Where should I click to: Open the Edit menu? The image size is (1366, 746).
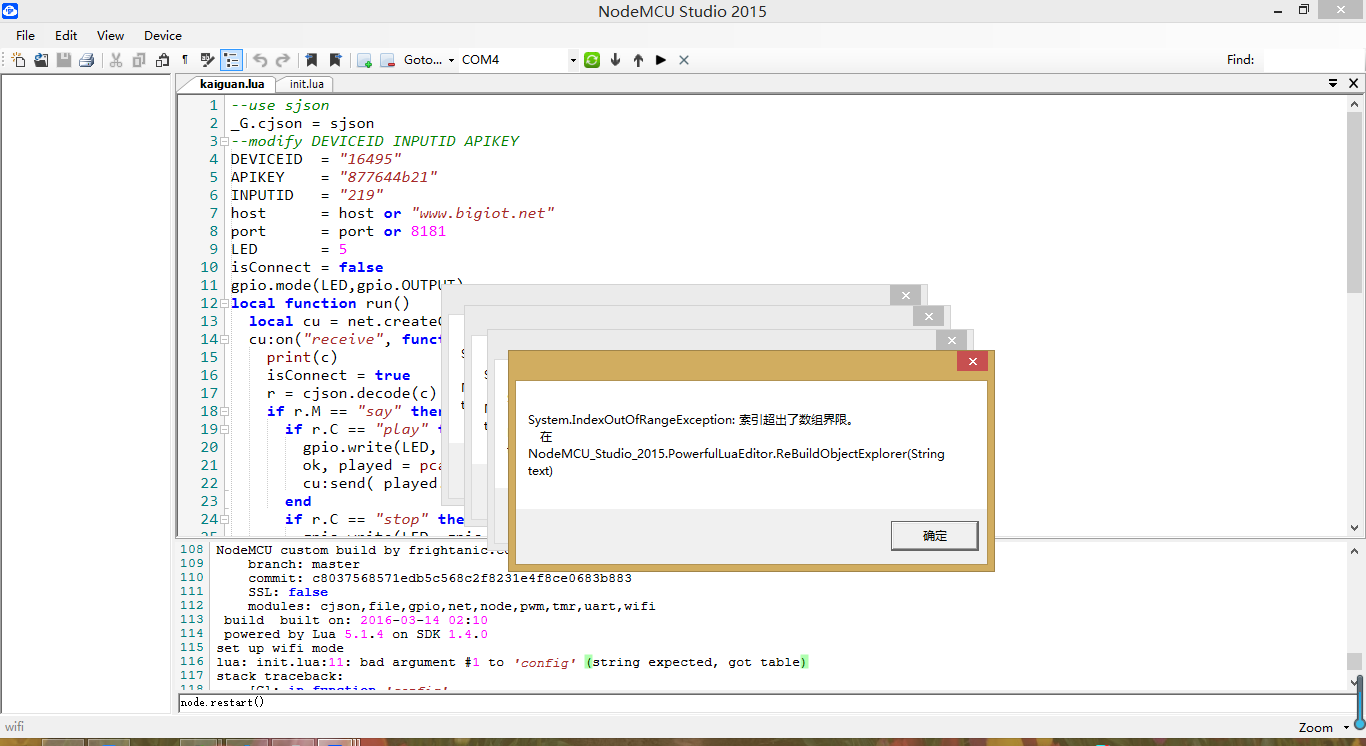[x=66, y=35]
